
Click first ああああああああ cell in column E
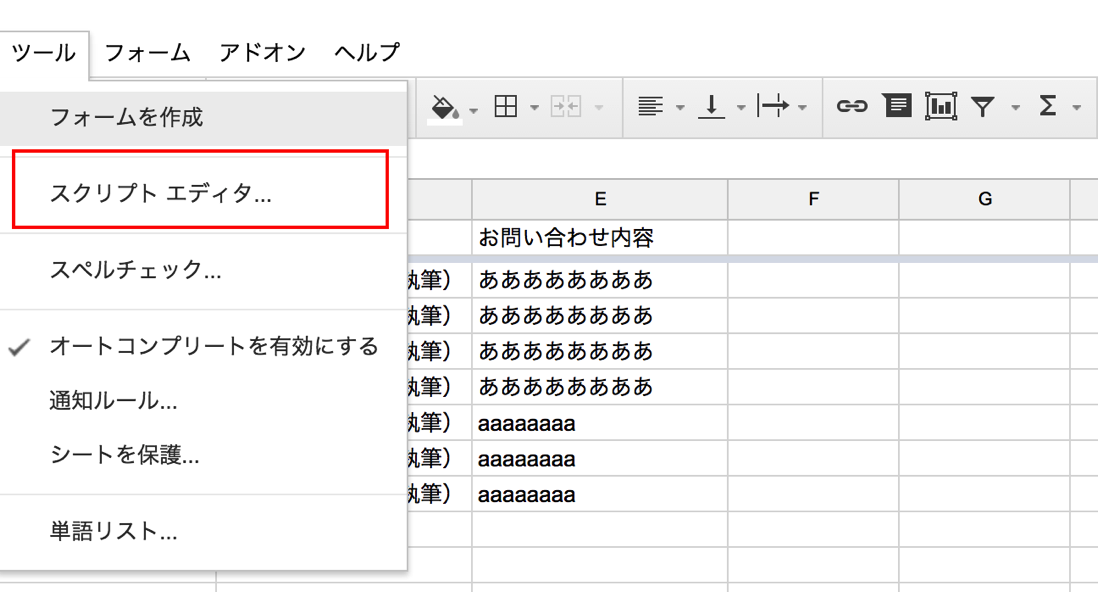point(600,280)
